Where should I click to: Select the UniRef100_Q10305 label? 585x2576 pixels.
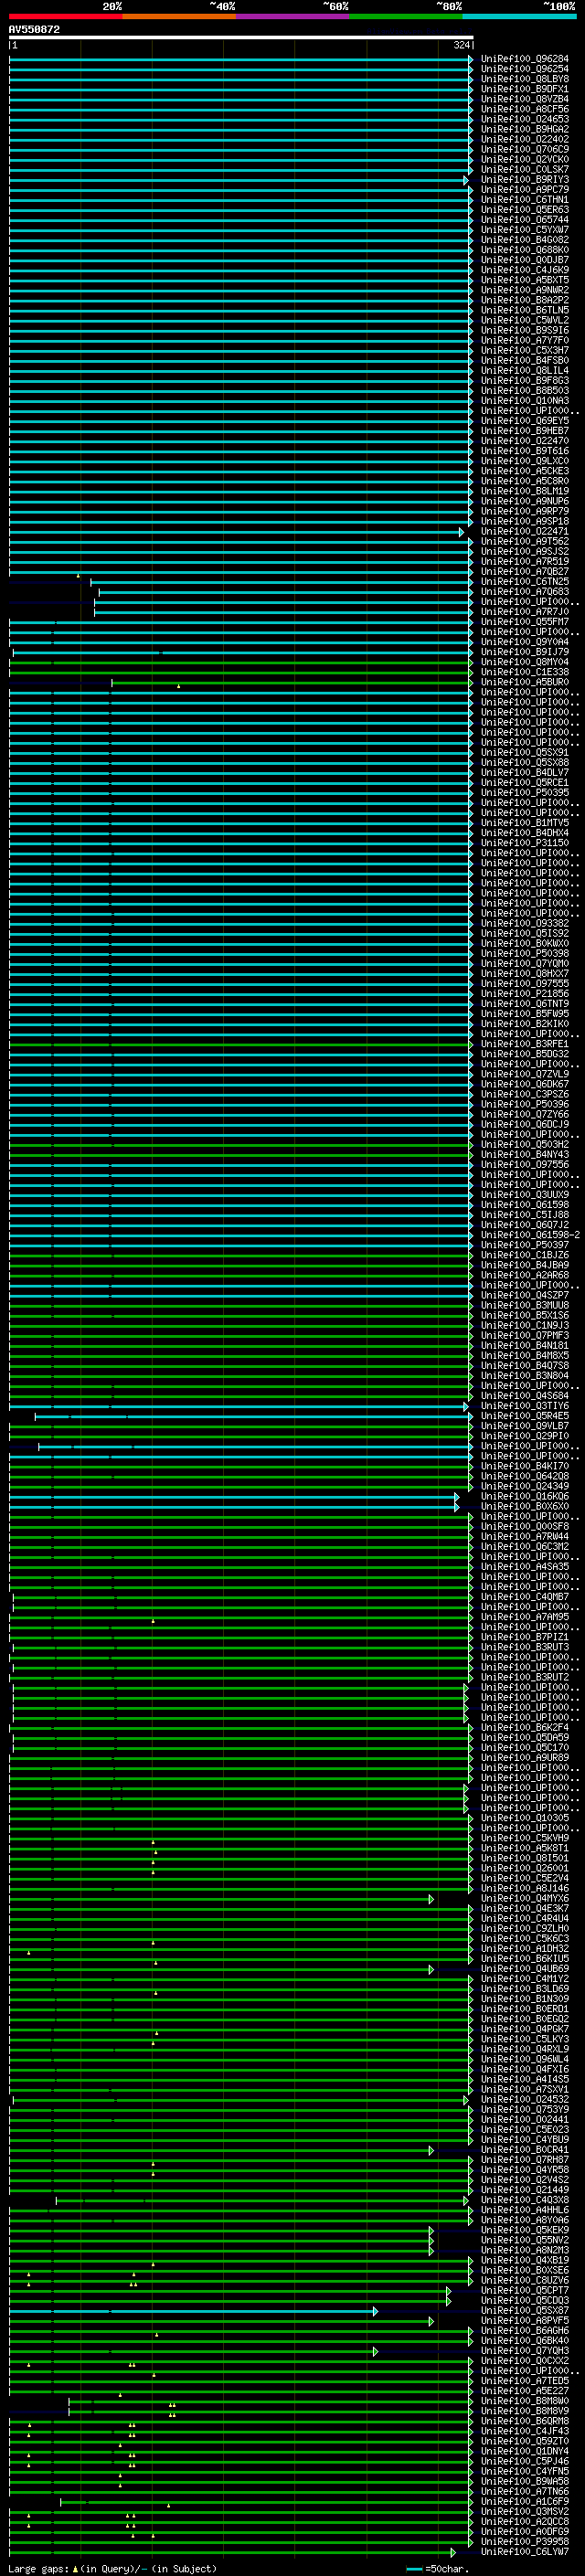[525, 1818]
